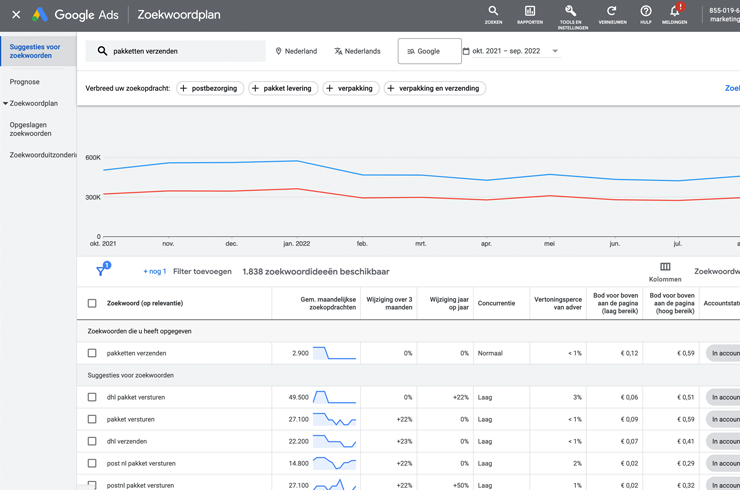The width and height of the screenshot is (740, 490).
Task: Toggle the select-all checkbox in table header
Action: (x=92, y=303)
